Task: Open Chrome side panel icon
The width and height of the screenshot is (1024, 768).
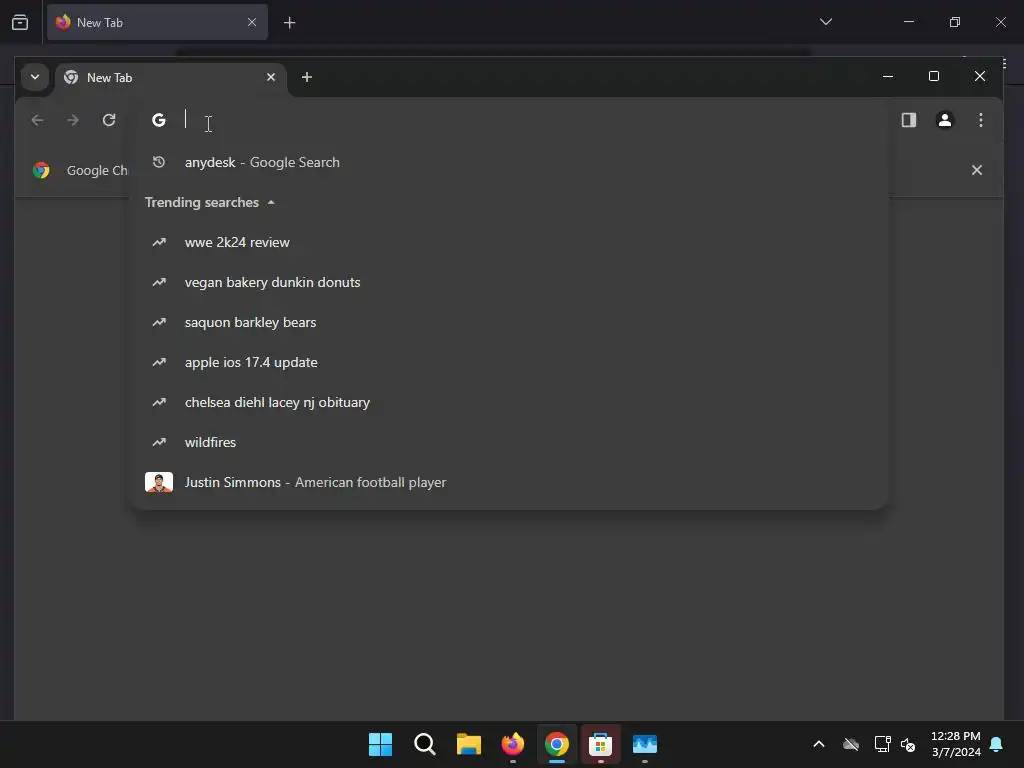Action: coord(908,120)
